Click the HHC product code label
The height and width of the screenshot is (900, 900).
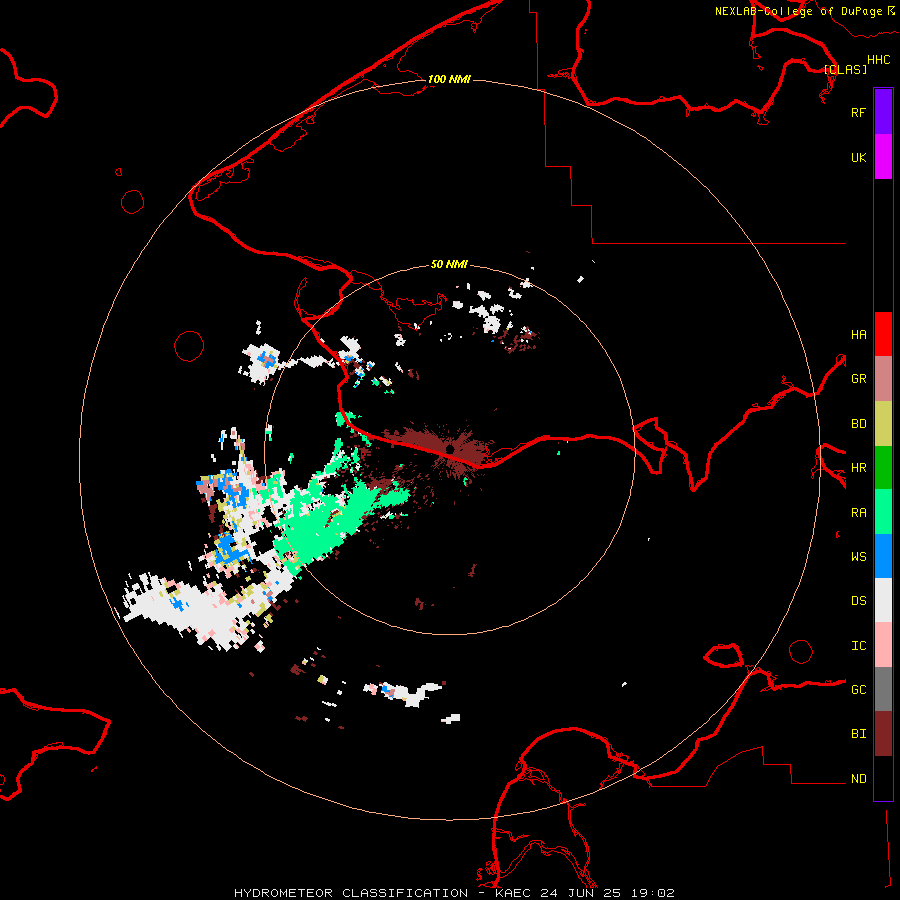[x=878, y=60]
